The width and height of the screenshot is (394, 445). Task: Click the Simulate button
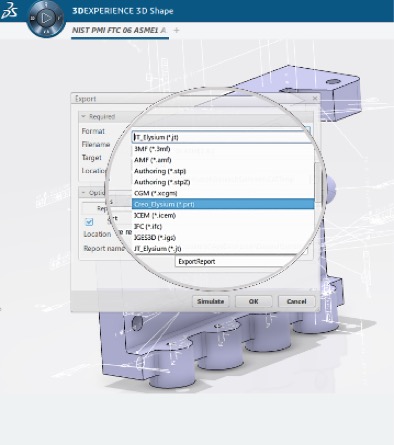point(210,301)
